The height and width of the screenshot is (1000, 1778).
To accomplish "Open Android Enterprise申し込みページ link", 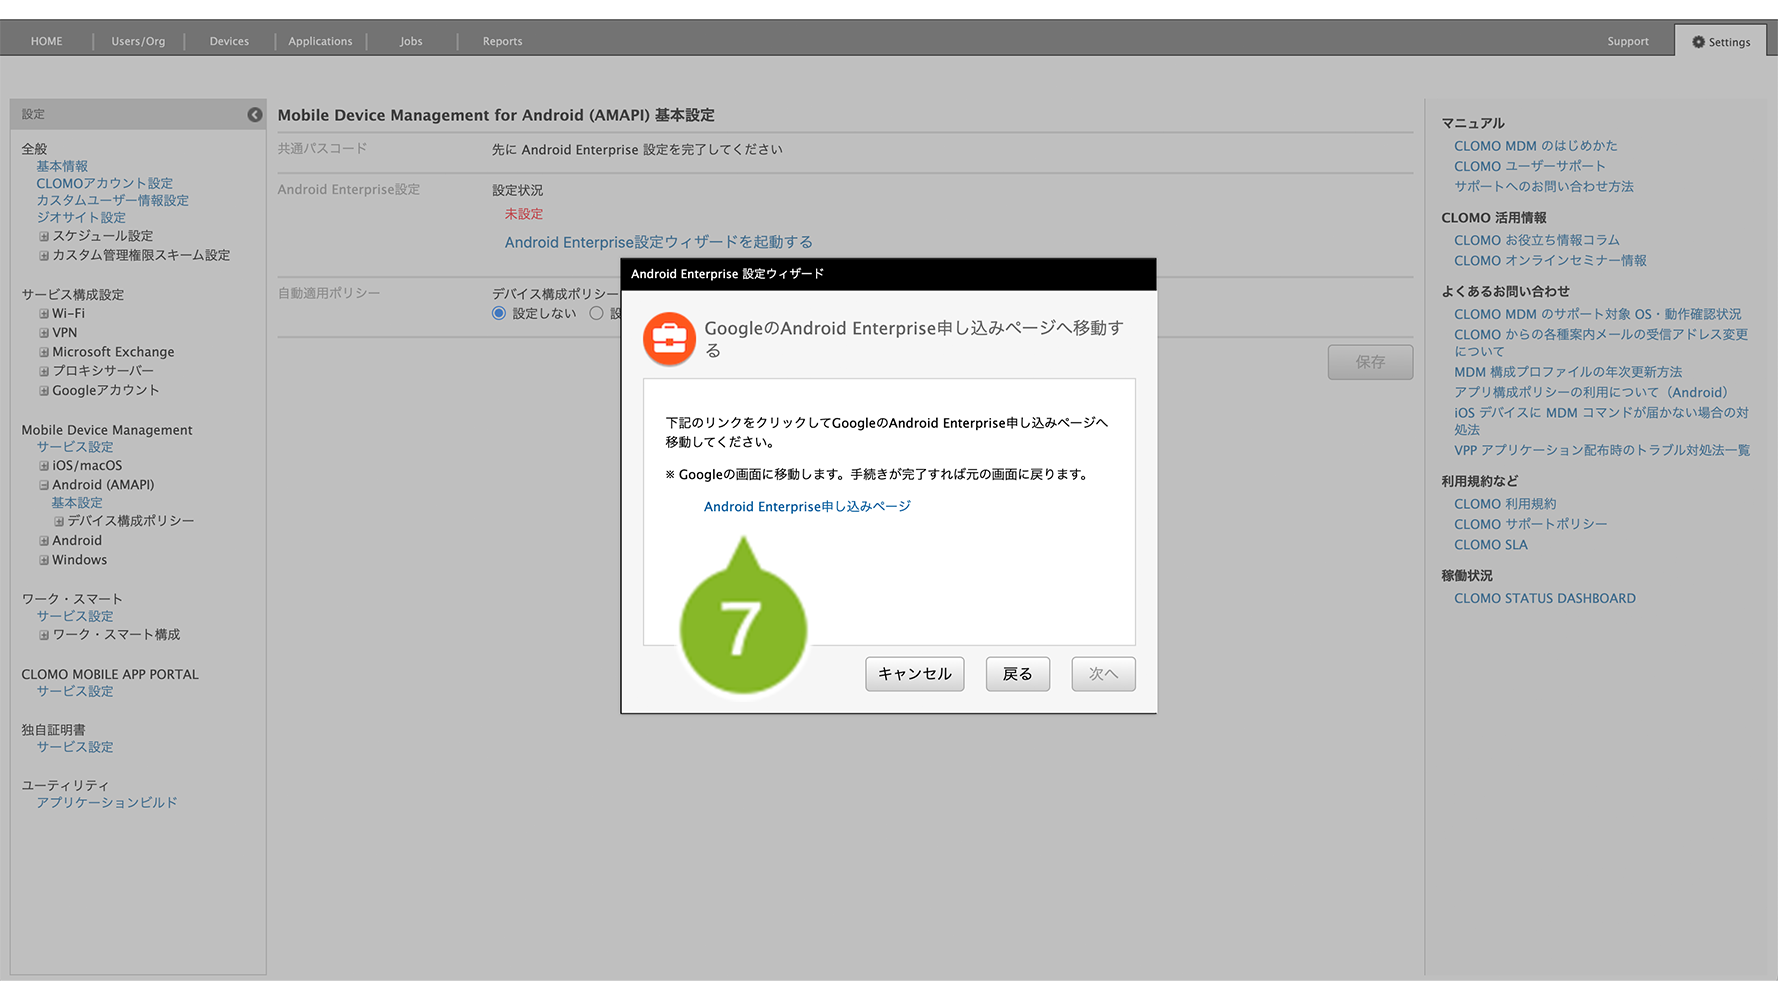I will coord(807,507).
